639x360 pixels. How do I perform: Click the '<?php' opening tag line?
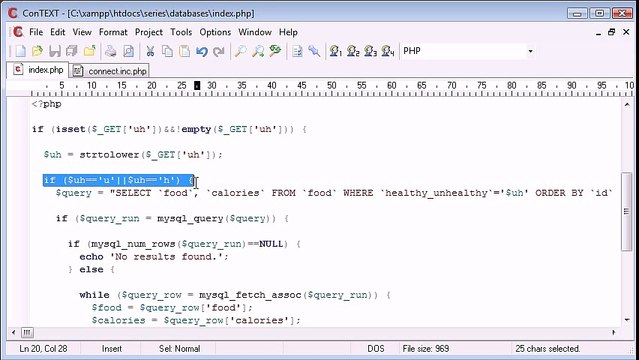pyautogui.click(x=47, y=104)
